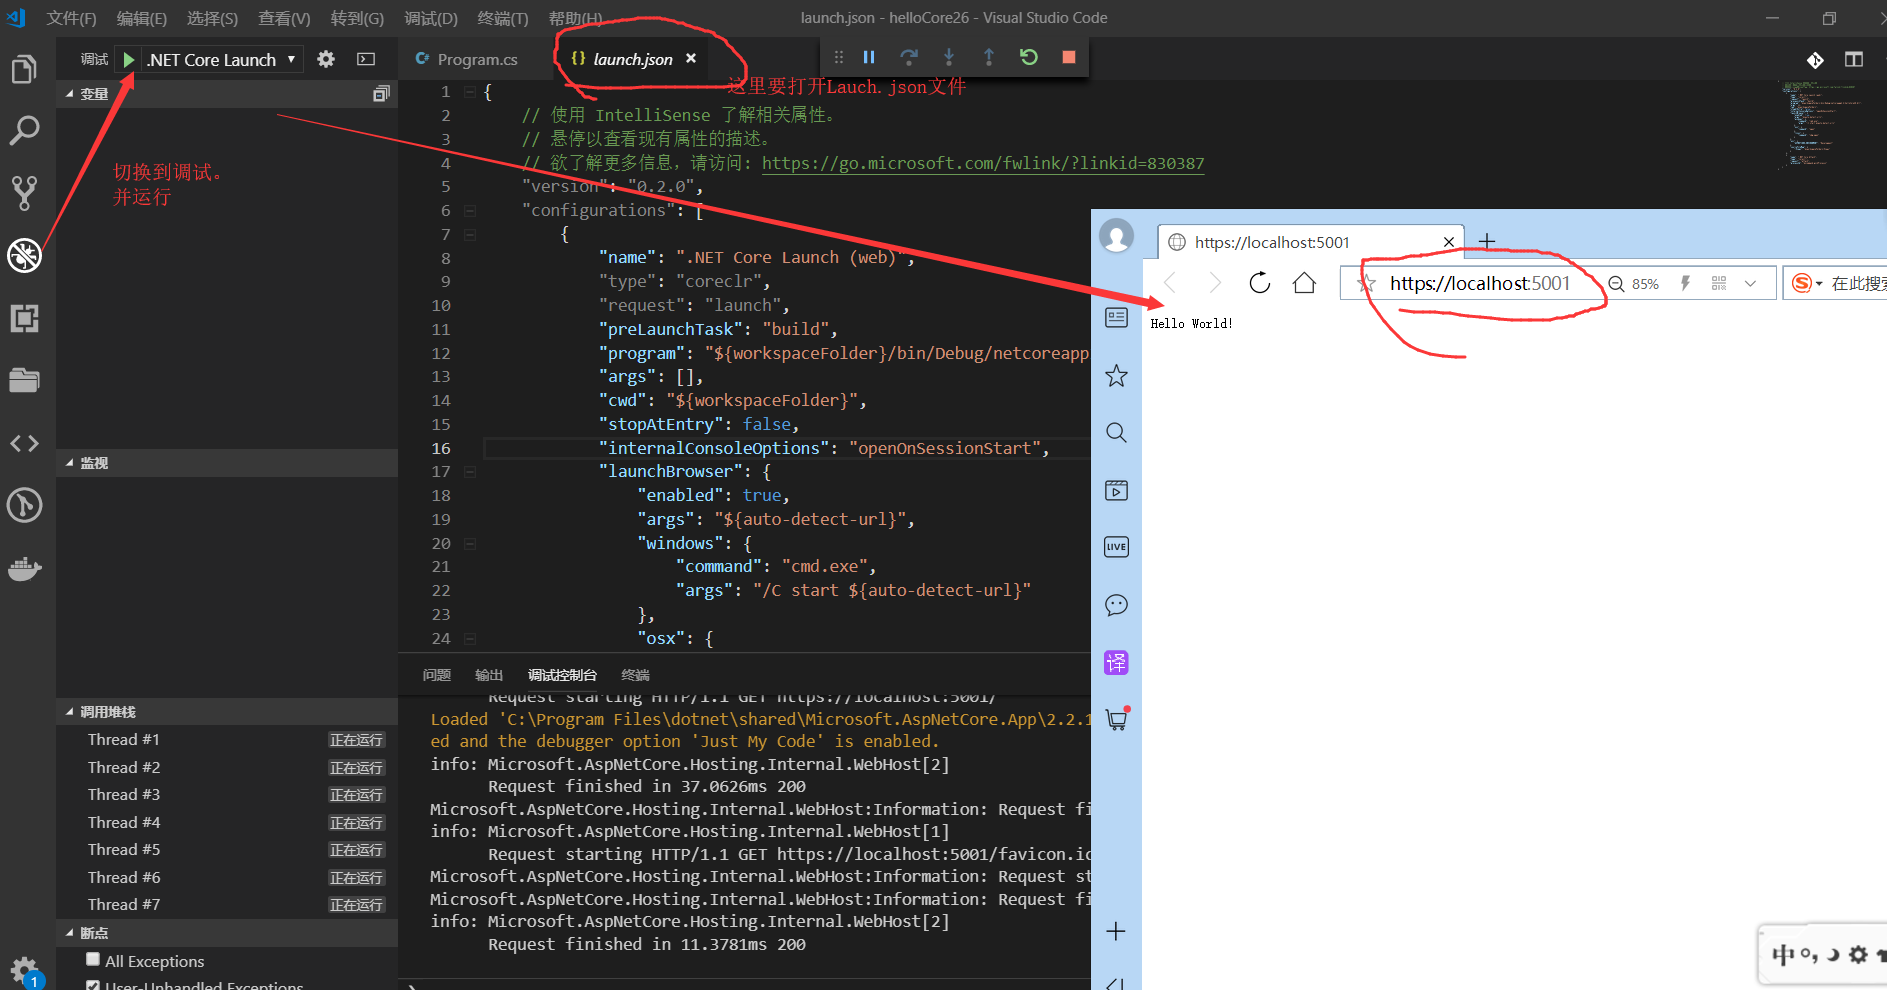Close the localhost:5001 browser tab

coord(1449,242)
